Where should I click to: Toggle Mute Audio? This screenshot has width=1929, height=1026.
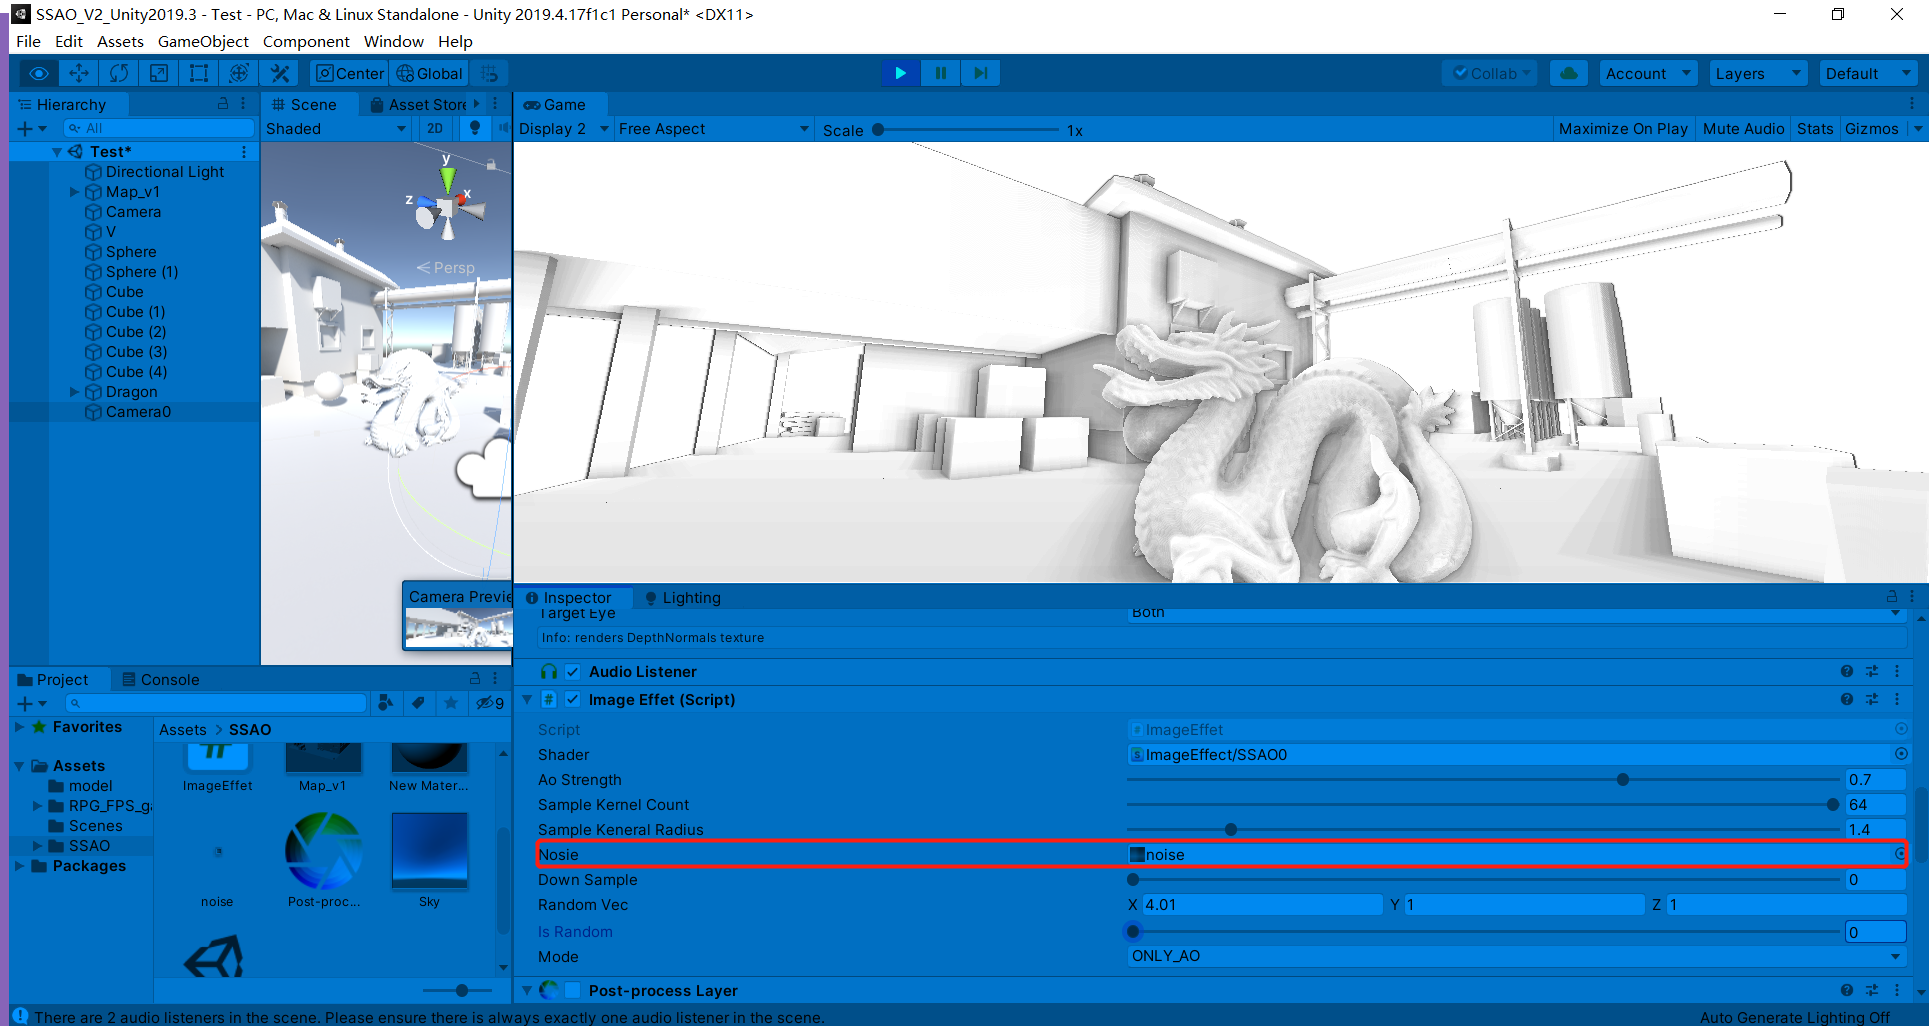(x=1743, y=128)
